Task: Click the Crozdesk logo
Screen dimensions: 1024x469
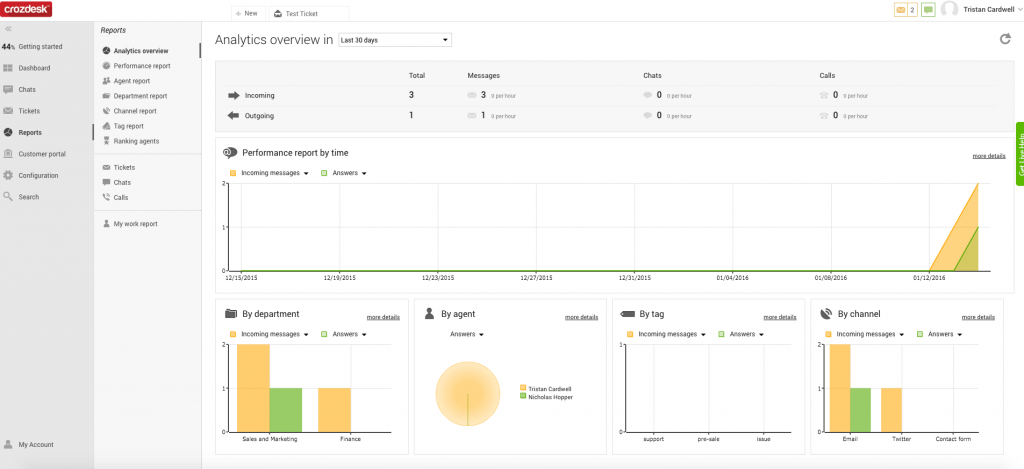Action: pyautogui.click(x=26, y=10)
